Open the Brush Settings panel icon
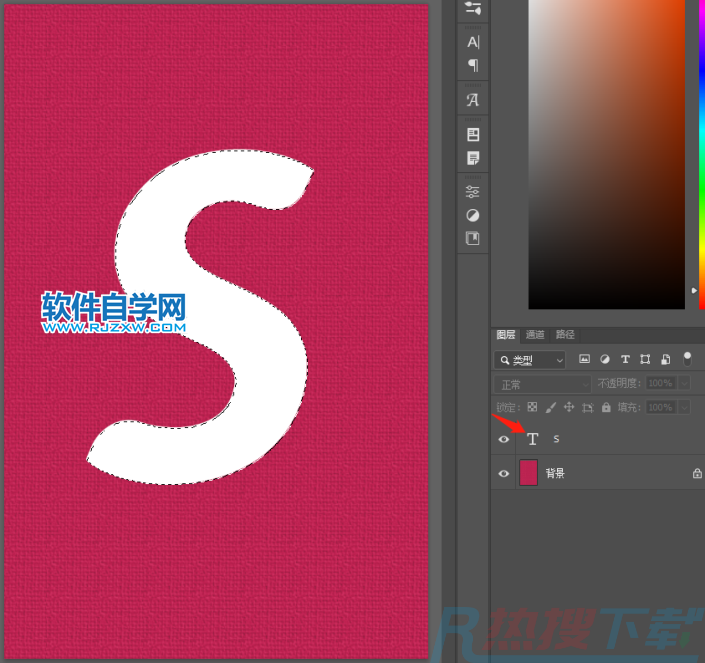The height and width of the screenshot is (663, 705). [473, 8]
